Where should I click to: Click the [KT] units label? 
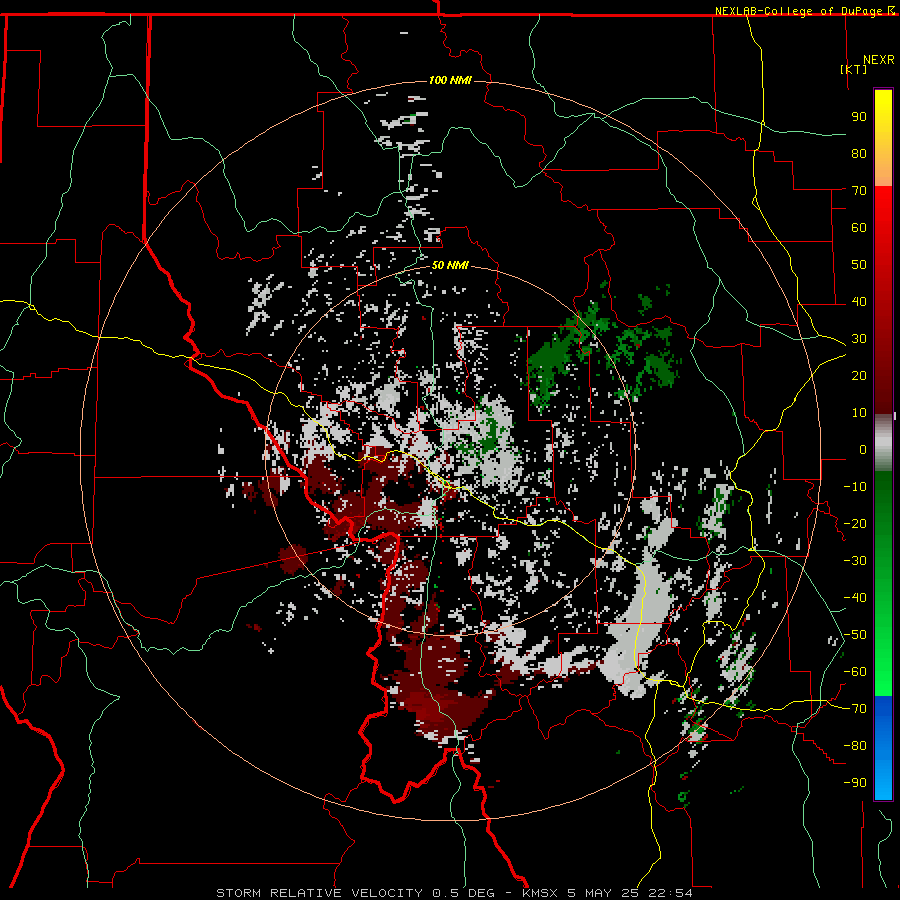pos(854,69)
